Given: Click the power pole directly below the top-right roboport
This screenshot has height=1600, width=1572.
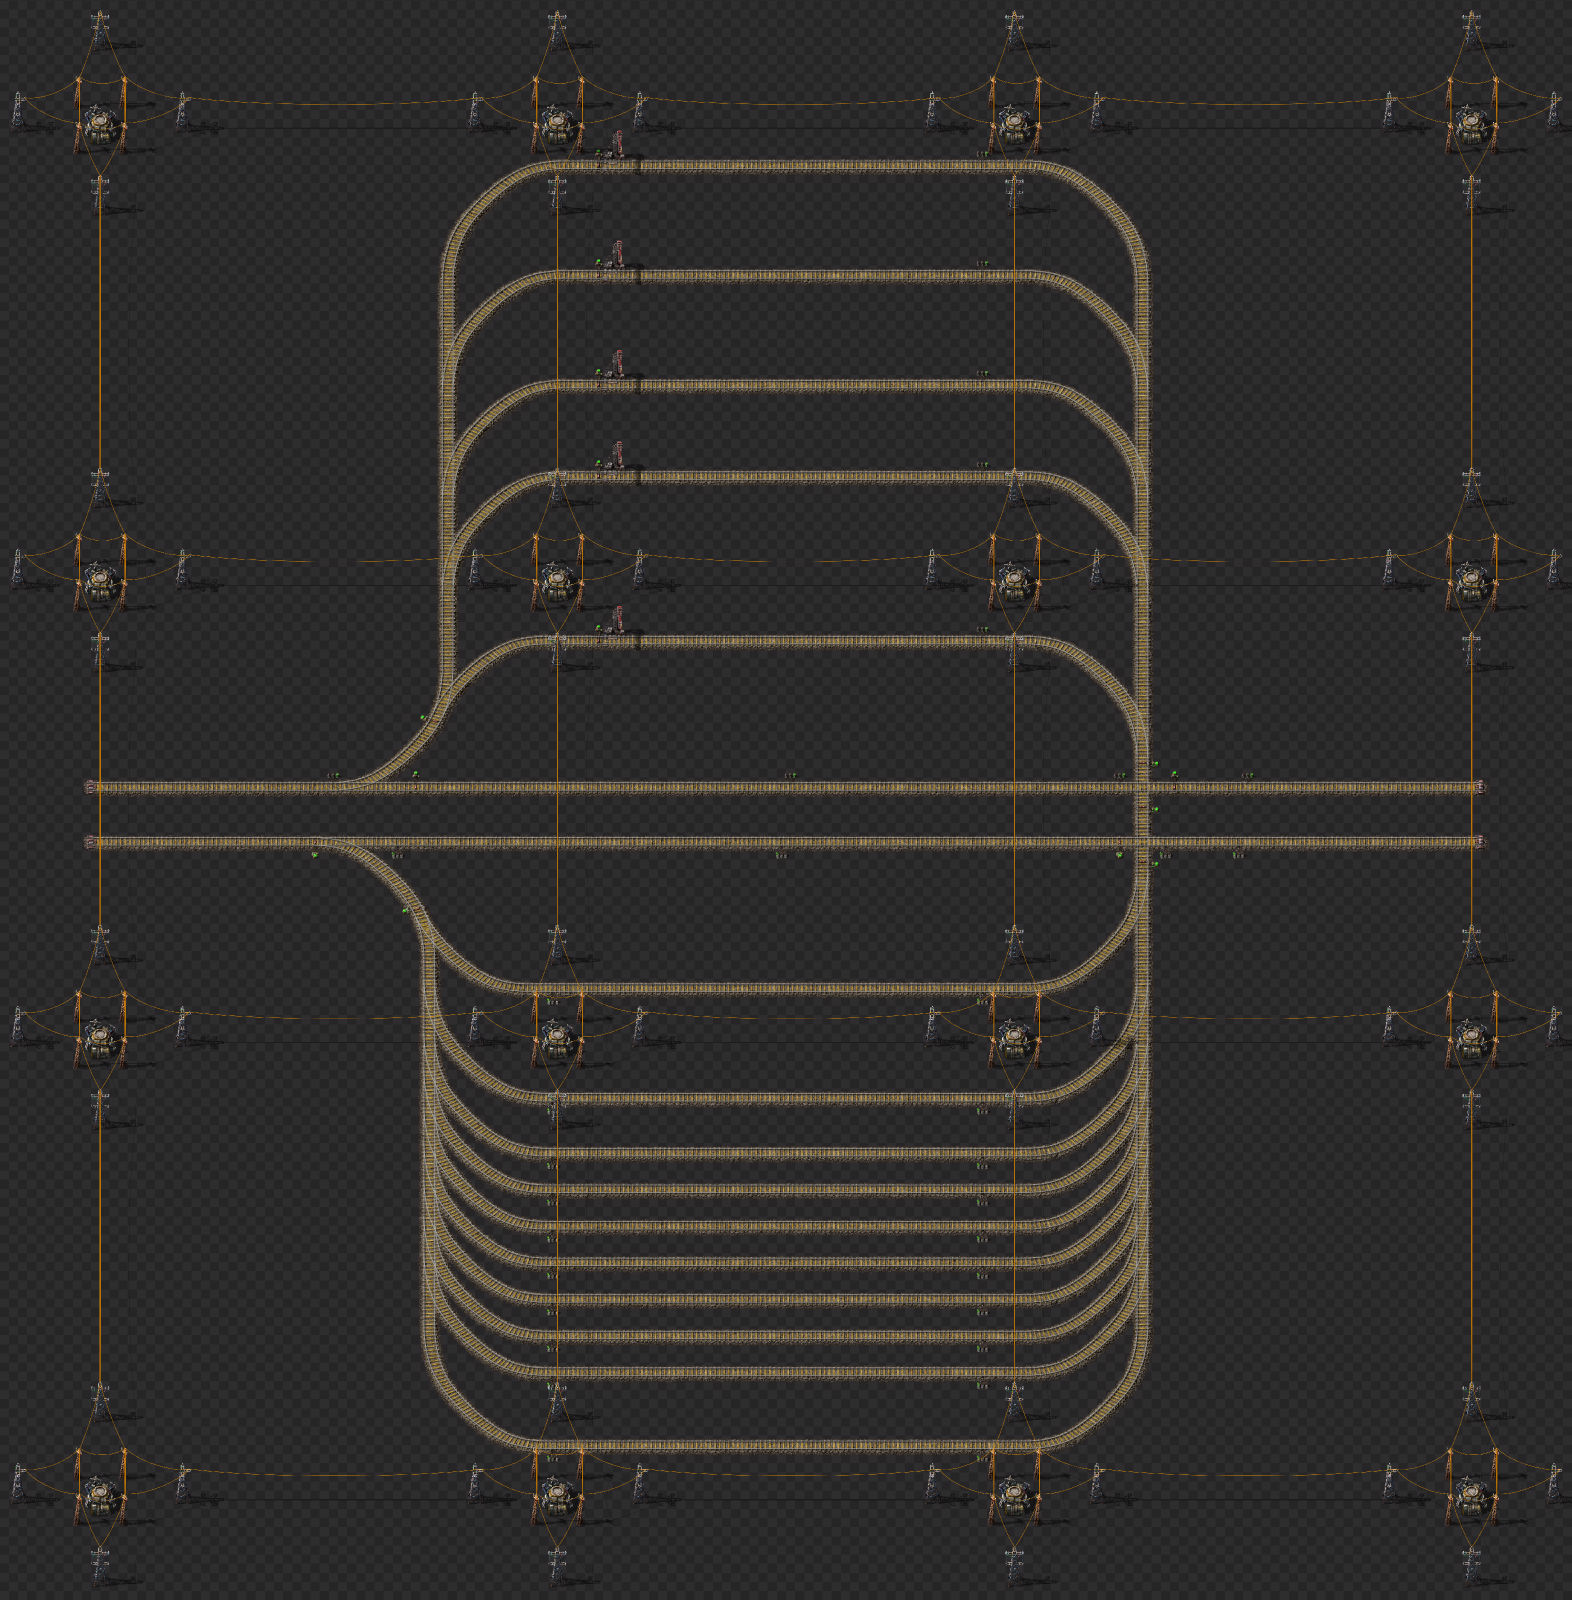Looking at the screenshot, I should (x=1471, y=194).
